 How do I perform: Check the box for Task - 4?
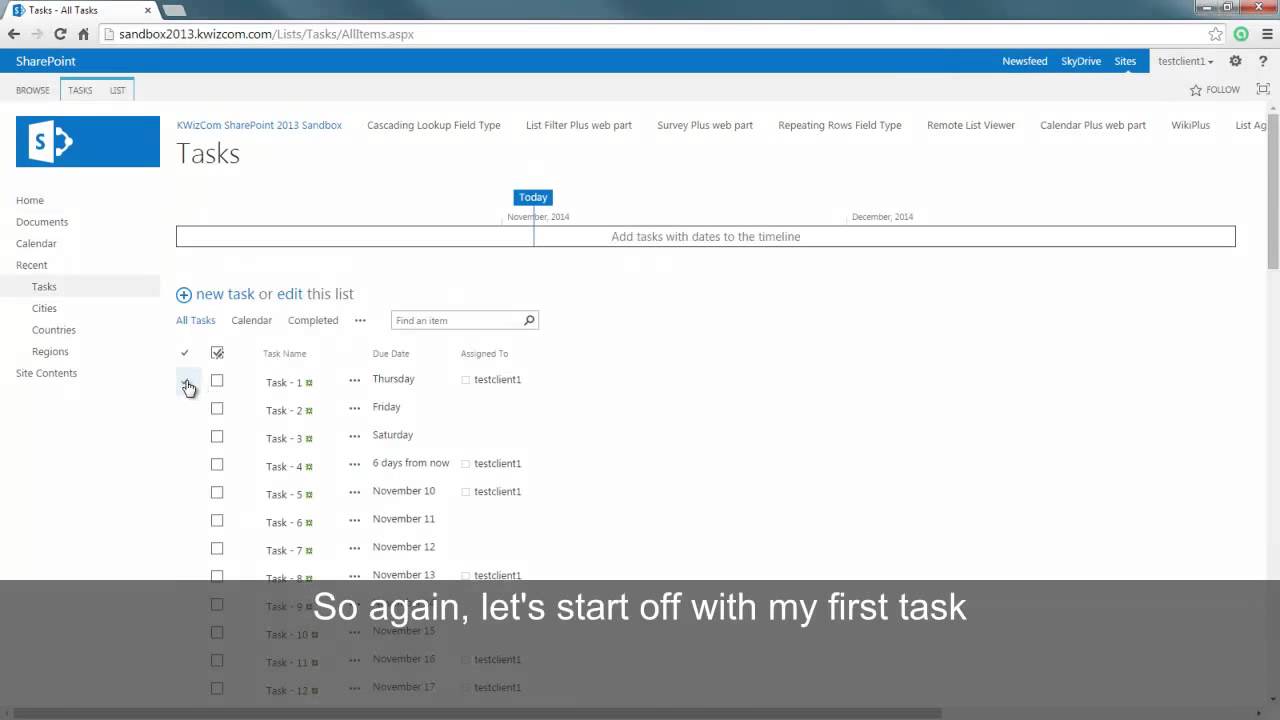217,464
